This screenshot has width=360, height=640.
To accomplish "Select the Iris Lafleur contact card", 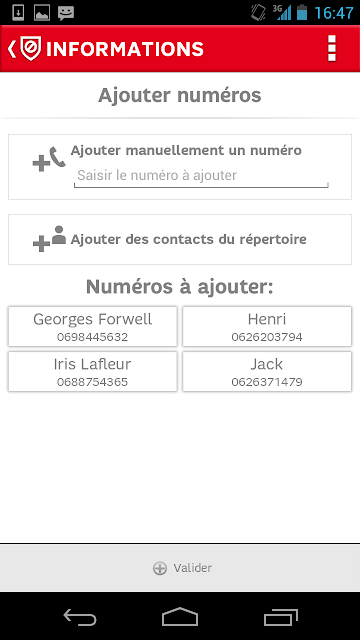I will (x=93, y=371).
